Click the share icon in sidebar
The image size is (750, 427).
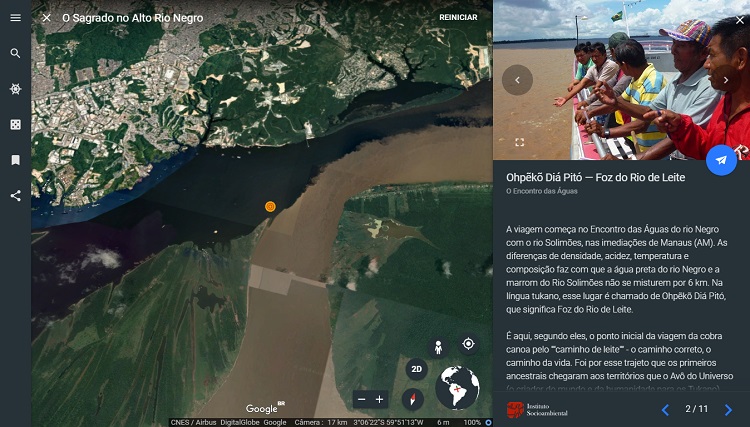coord(15,195)
